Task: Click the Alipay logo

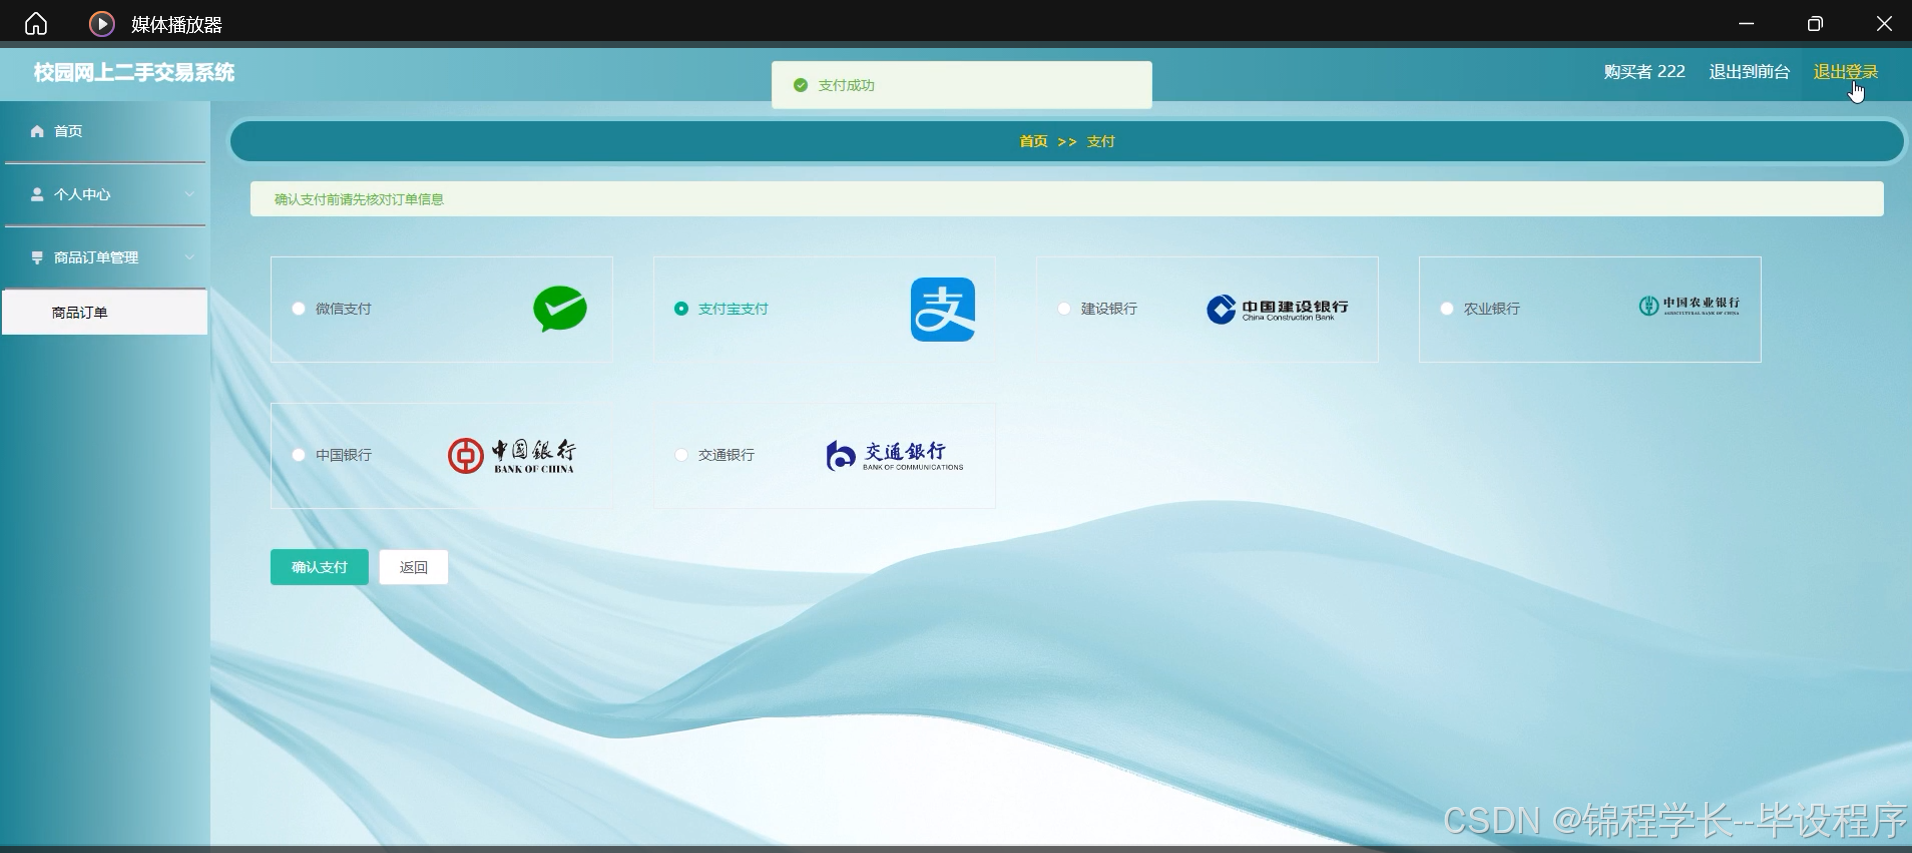Action: click(943, 309)
